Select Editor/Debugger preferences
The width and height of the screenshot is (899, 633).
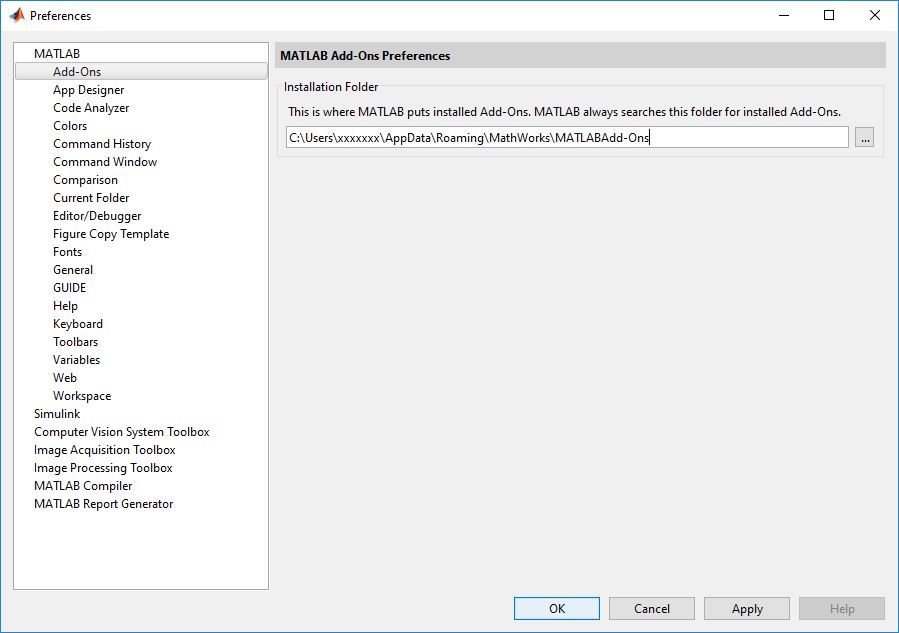[97, 216]
